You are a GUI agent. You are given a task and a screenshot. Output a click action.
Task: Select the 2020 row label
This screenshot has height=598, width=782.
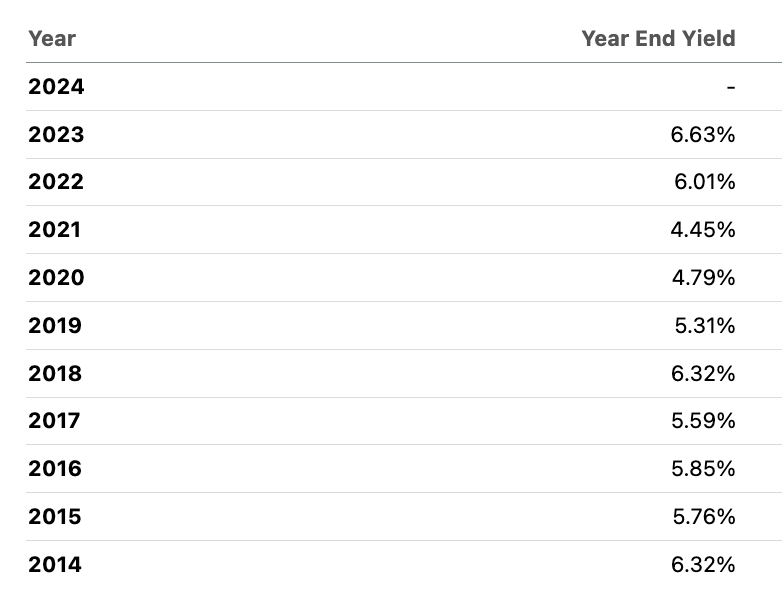56,278
